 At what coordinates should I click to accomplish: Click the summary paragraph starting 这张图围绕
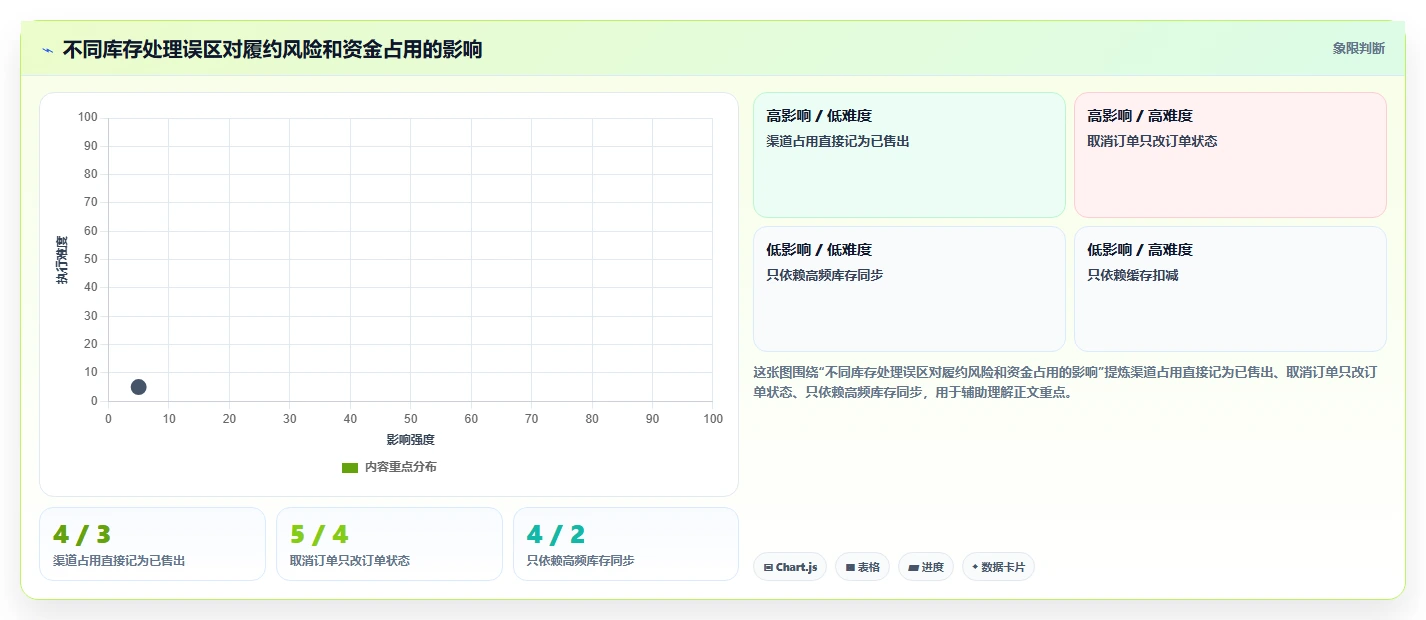pyautogui.click(x=1066, y=382)
